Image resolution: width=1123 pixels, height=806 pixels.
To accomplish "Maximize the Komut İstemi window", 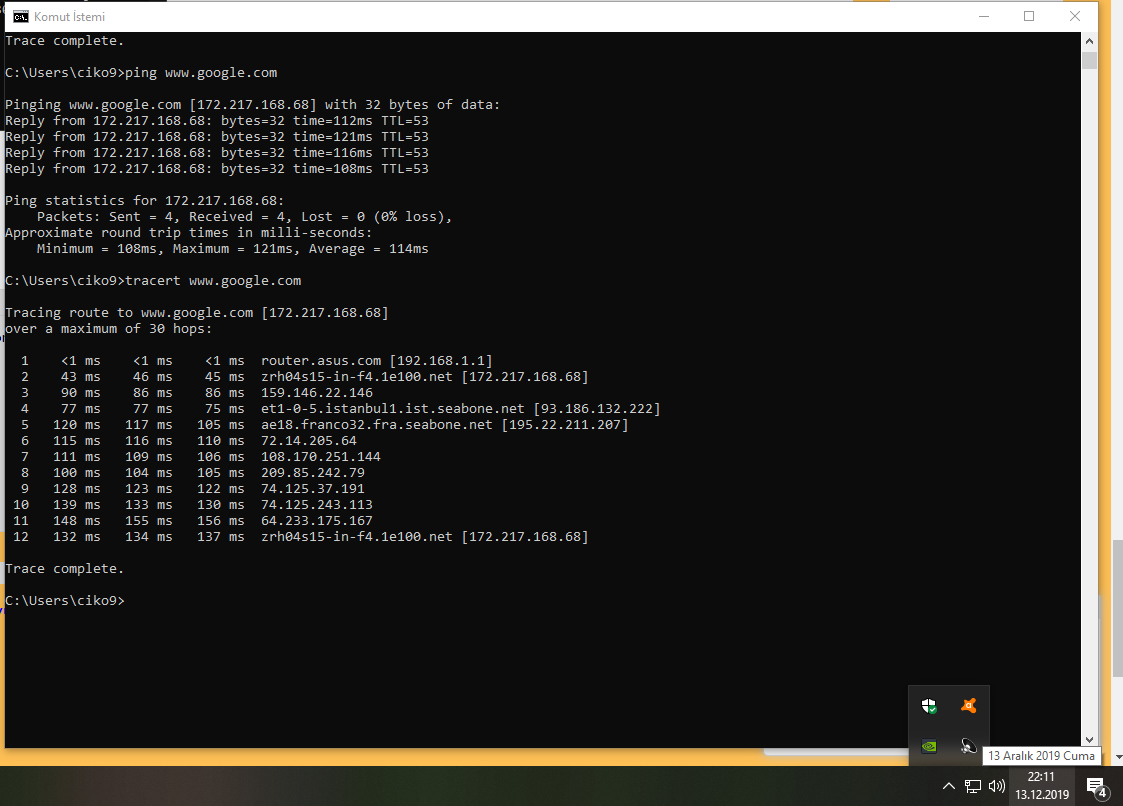I will 1029,16.
